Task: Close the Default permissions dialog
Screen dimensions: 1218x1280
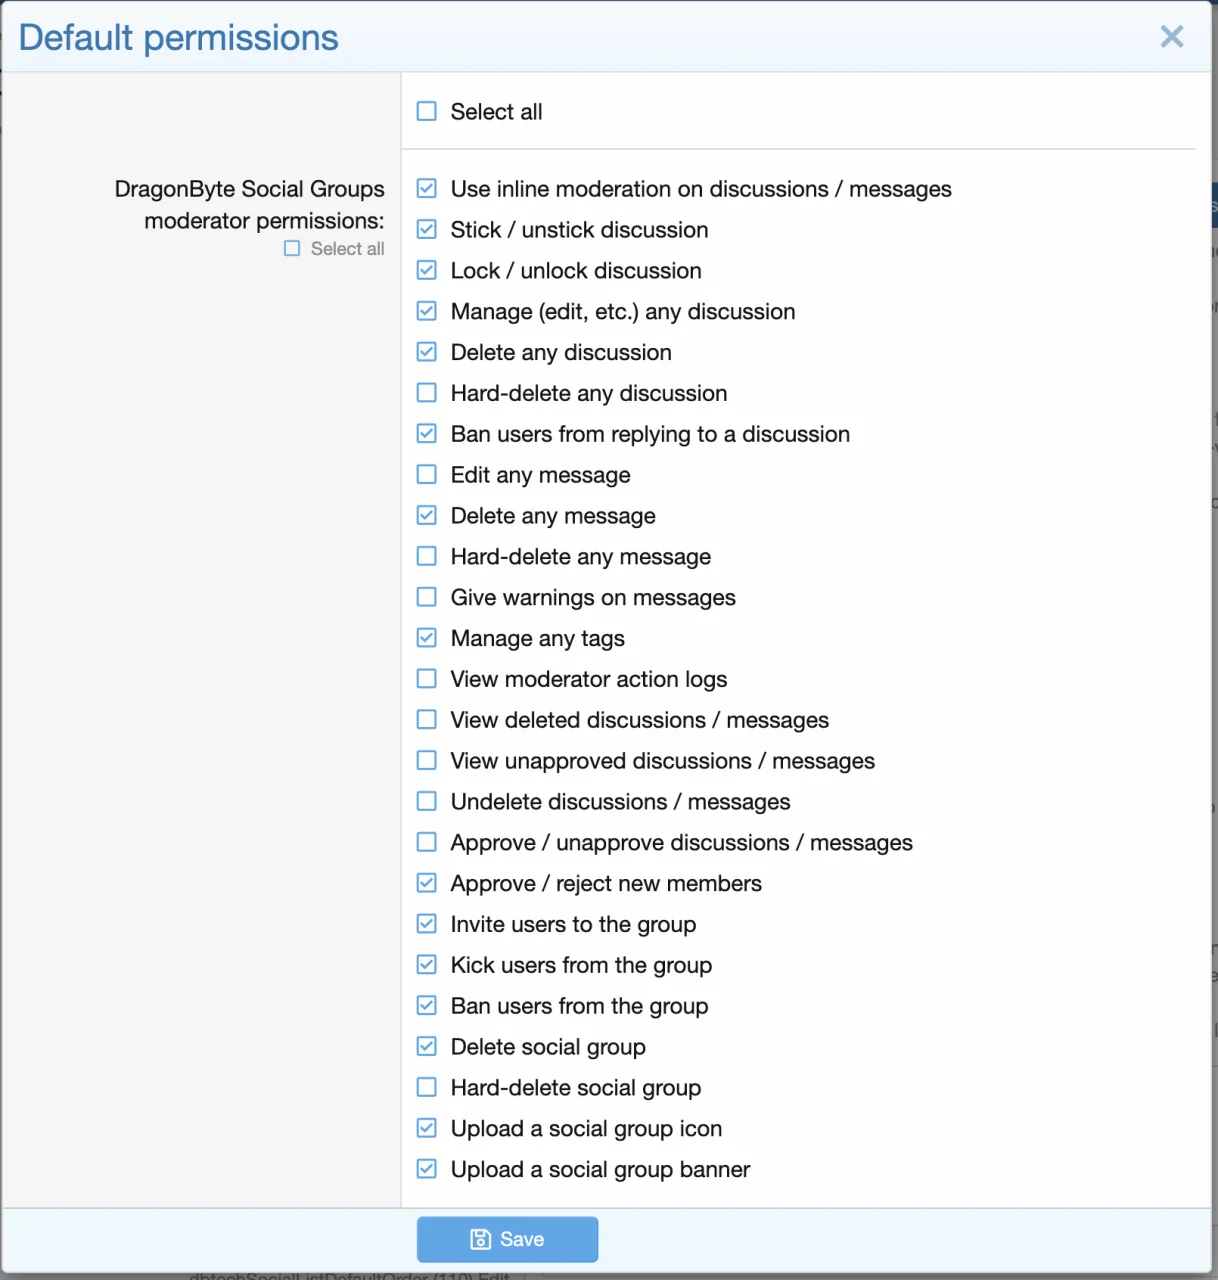Action: point(1171,37)
